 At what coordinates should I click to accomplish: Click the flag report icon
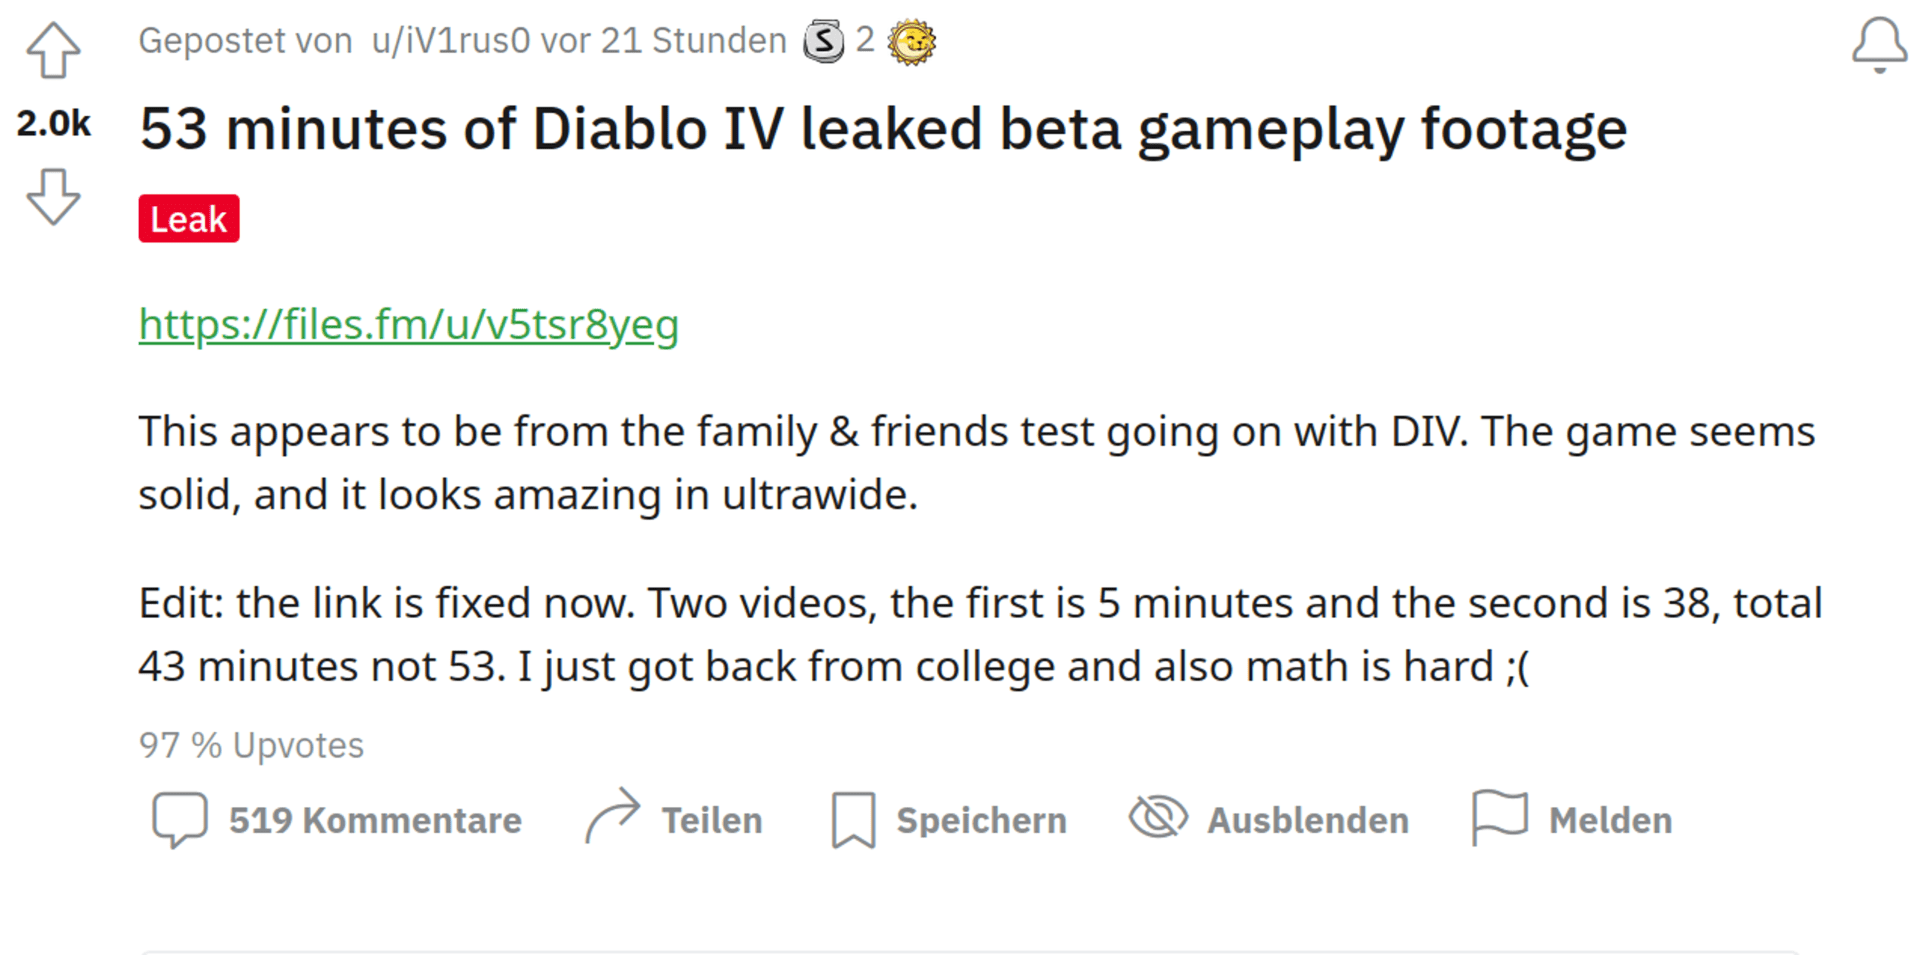coord(1500,818)
